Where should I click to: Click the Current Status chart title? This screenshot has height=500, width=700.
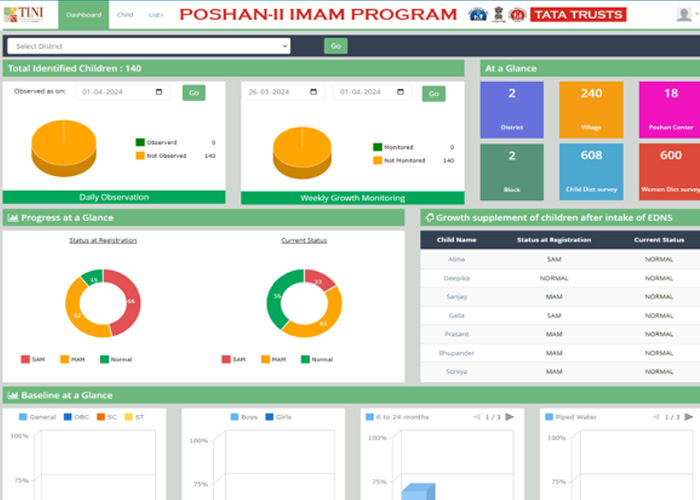(304, 240)
